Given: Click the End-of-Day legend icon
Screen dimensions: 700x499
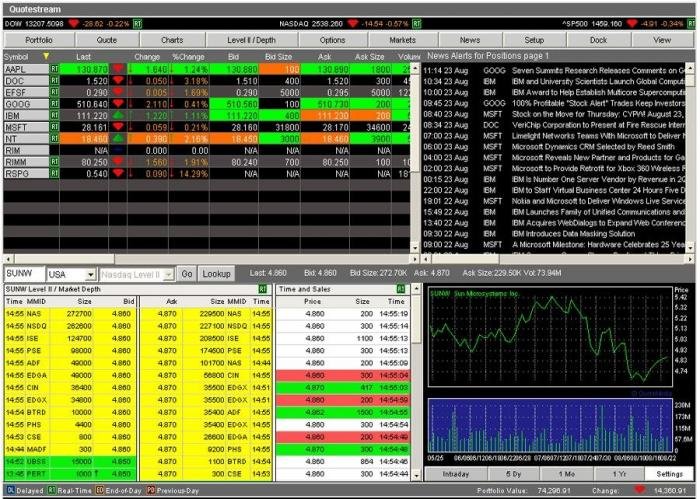Looking at the screenshot, I should pos(100,490).
